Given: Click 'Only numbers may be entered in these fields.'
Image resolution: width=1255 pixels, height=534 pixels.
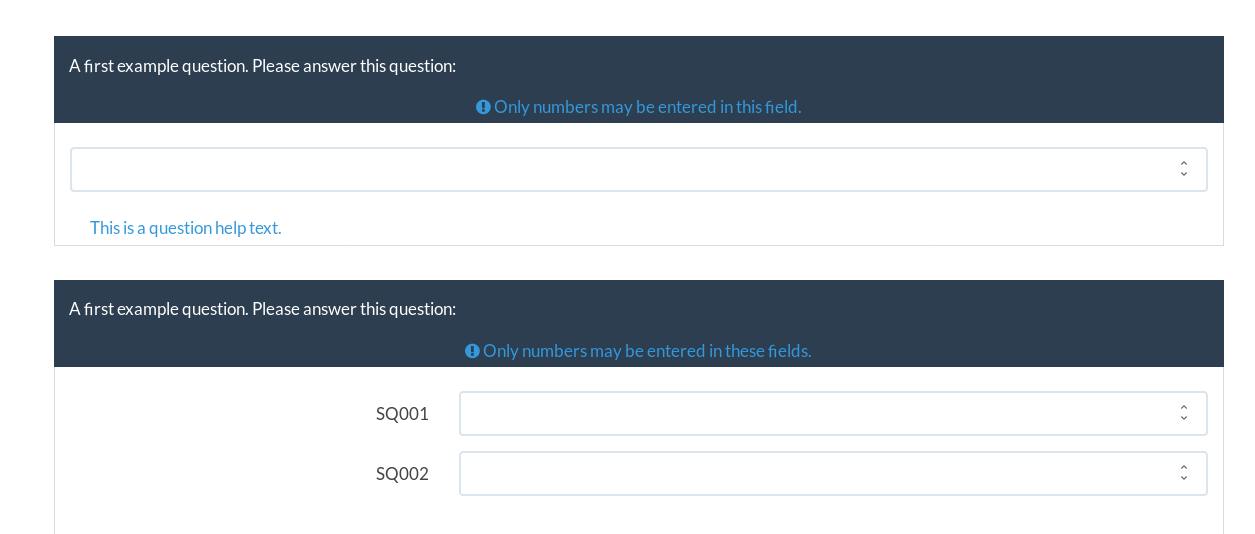Looking at the screenshot, I should pyautogui.click(x=647, y=351).
